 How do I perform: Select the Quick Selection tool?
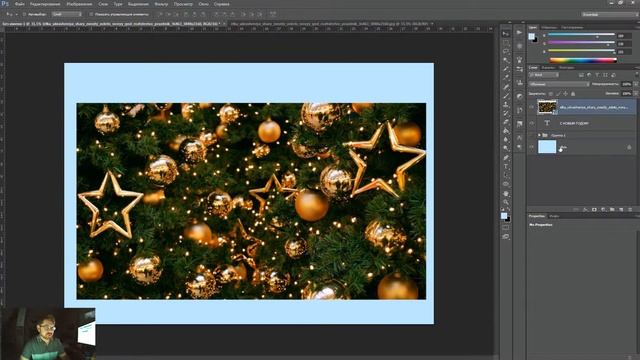click(x=506, y=60)
